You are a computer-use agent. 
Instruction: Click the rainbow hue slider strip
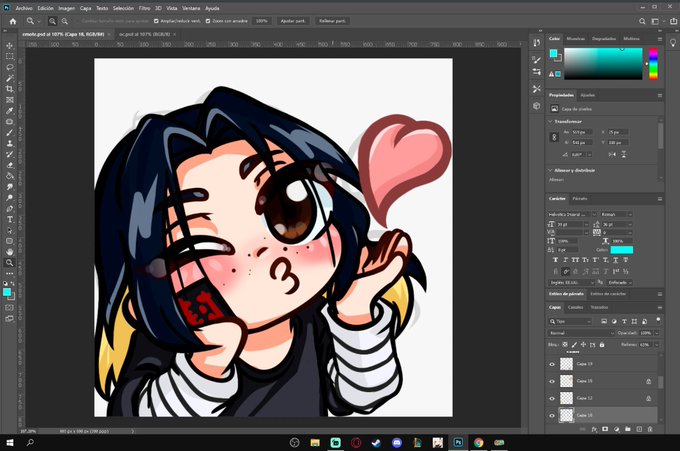(653, 64)
